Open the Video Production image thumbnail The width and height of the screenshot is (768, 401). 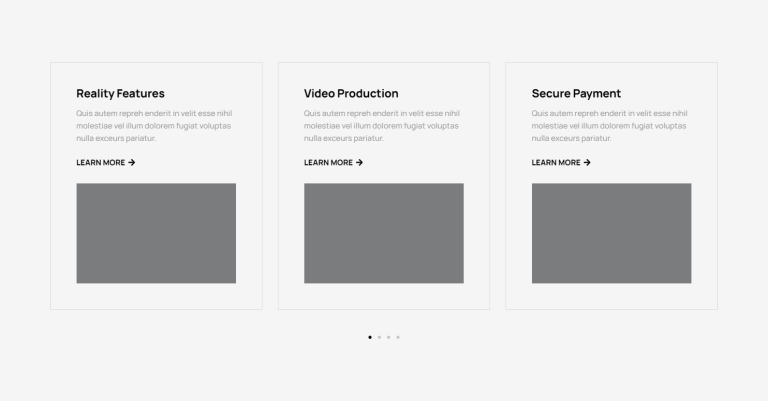coord(384,233)
